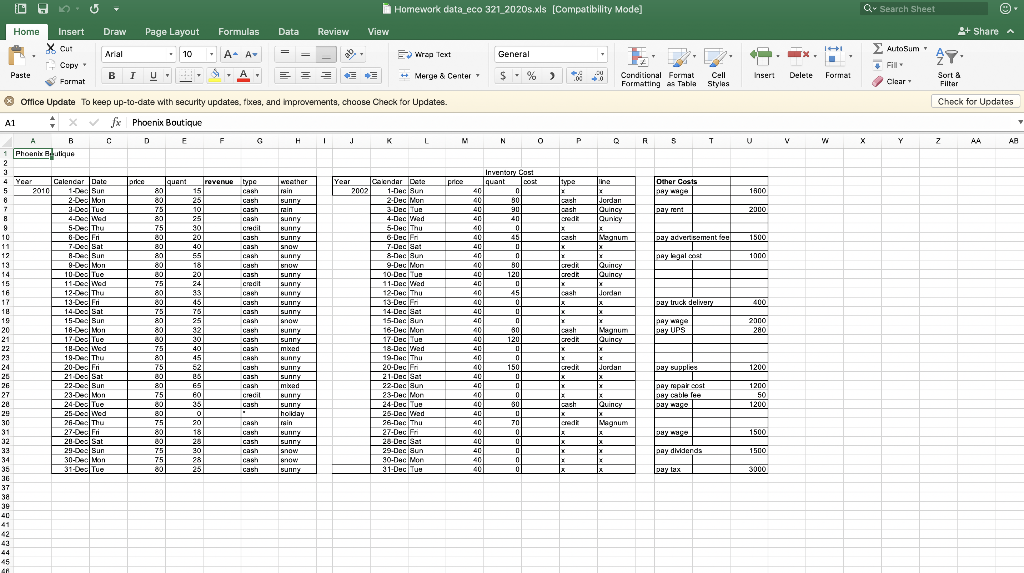1024x573 pixels.
Task: Expand AutoSum options arrow
Action: coord(925,48)
